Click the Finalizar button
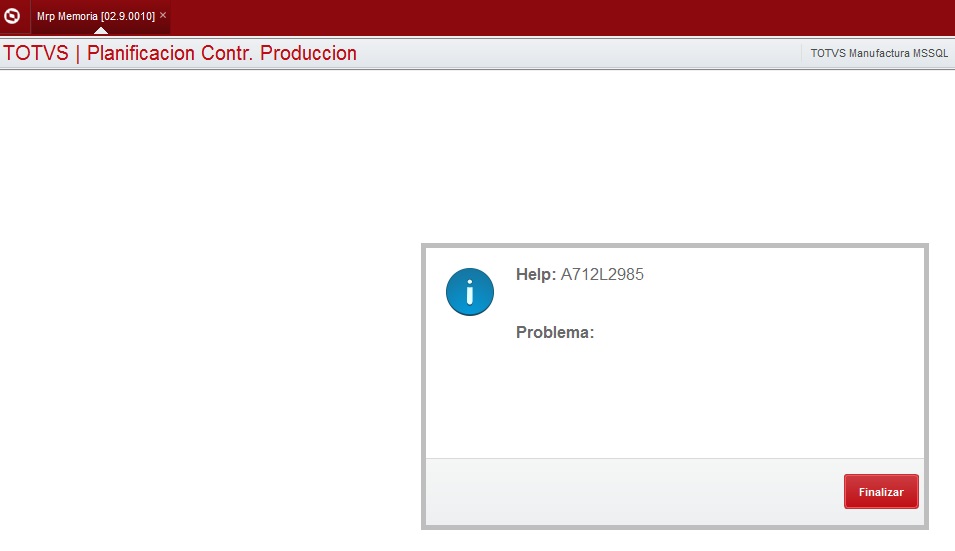The height and width of the screenshot is (551, 955). [x=881, y=491]
